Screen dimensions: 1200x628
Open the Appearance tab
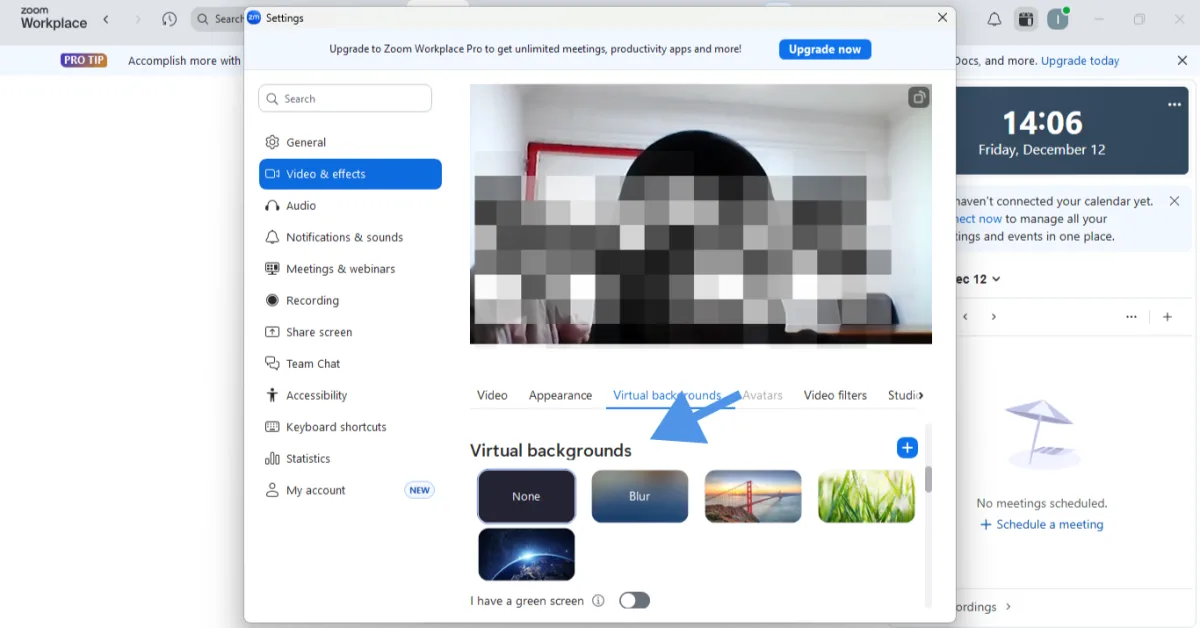[x=560, y=395]
